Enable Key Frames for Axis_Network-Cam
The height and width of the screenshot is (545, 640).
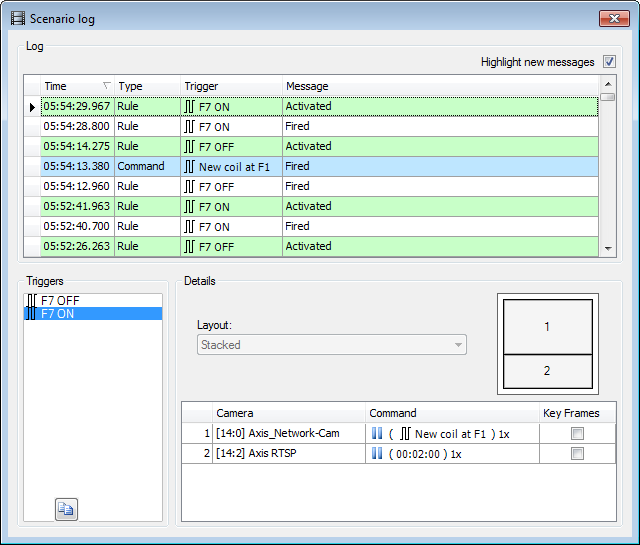(577, 434)
